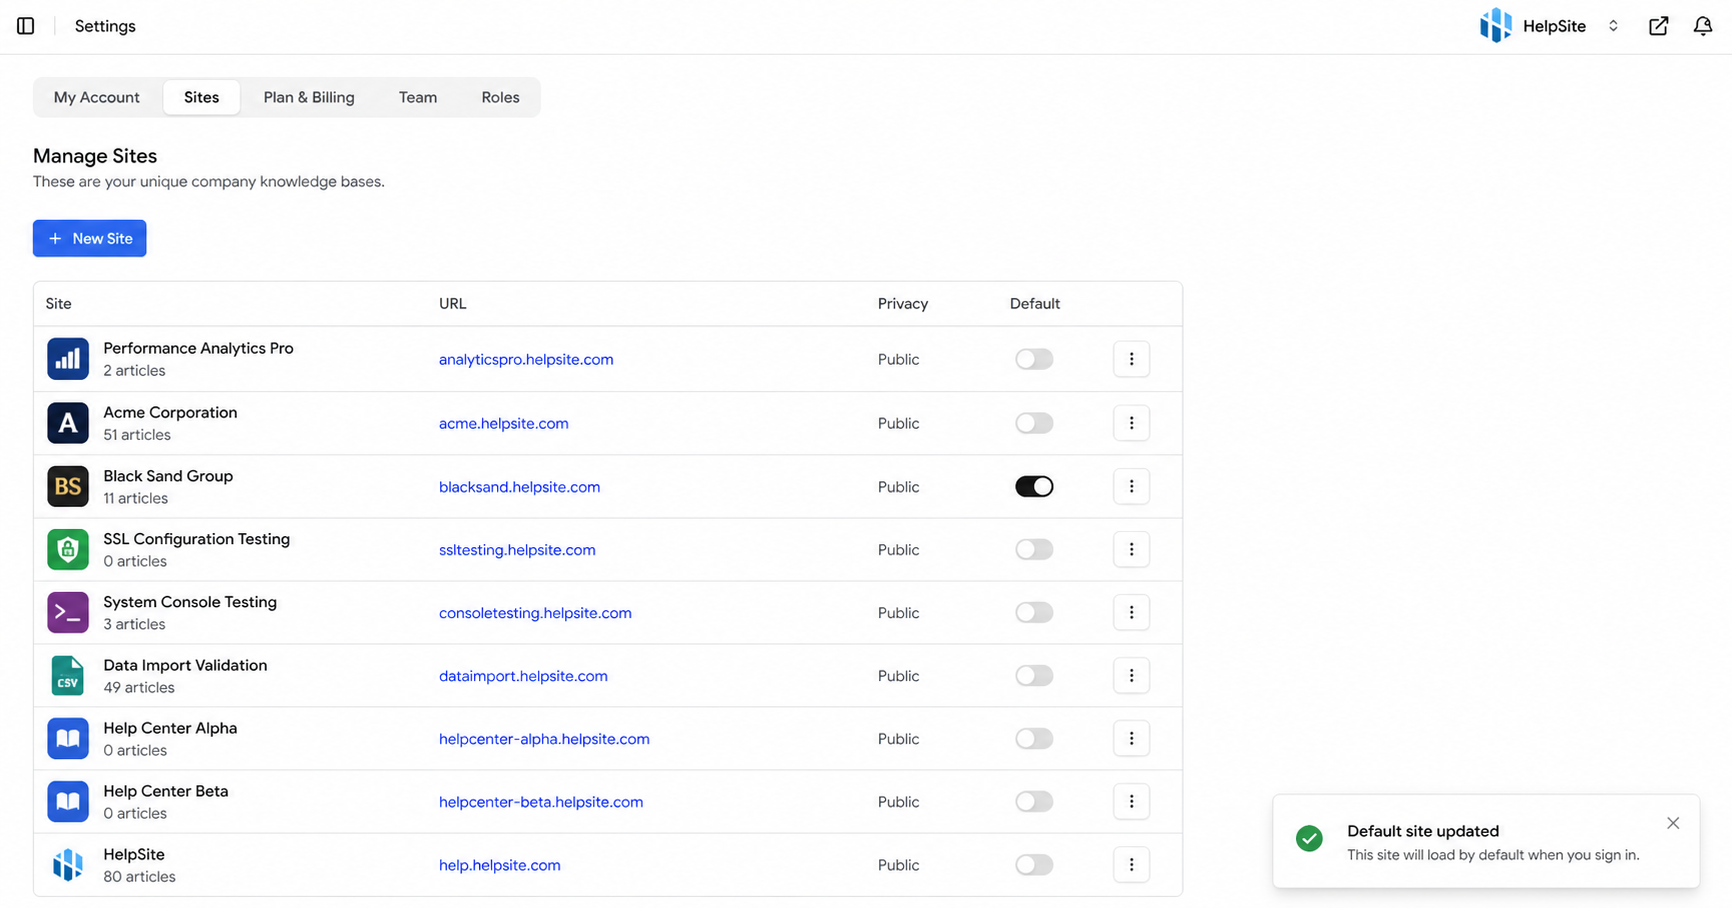Open more options for System Console Testing

(x=1131, y=613)
